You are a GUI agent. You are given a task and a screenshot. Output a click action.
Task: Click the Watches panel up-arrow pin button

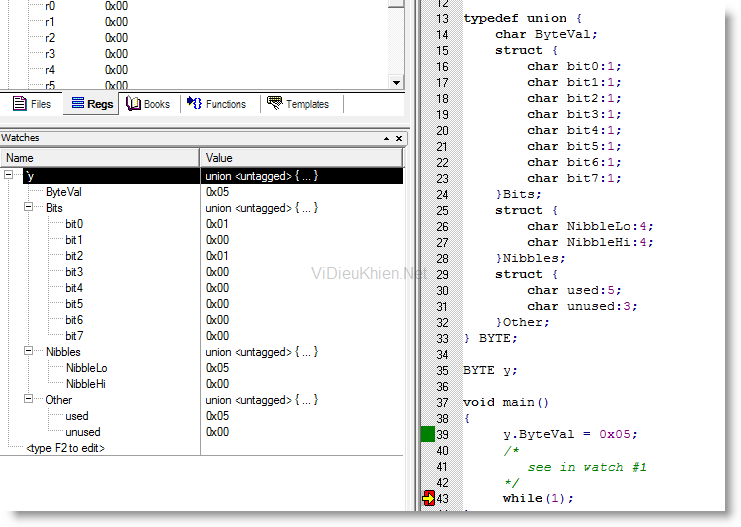click(387, 138)
